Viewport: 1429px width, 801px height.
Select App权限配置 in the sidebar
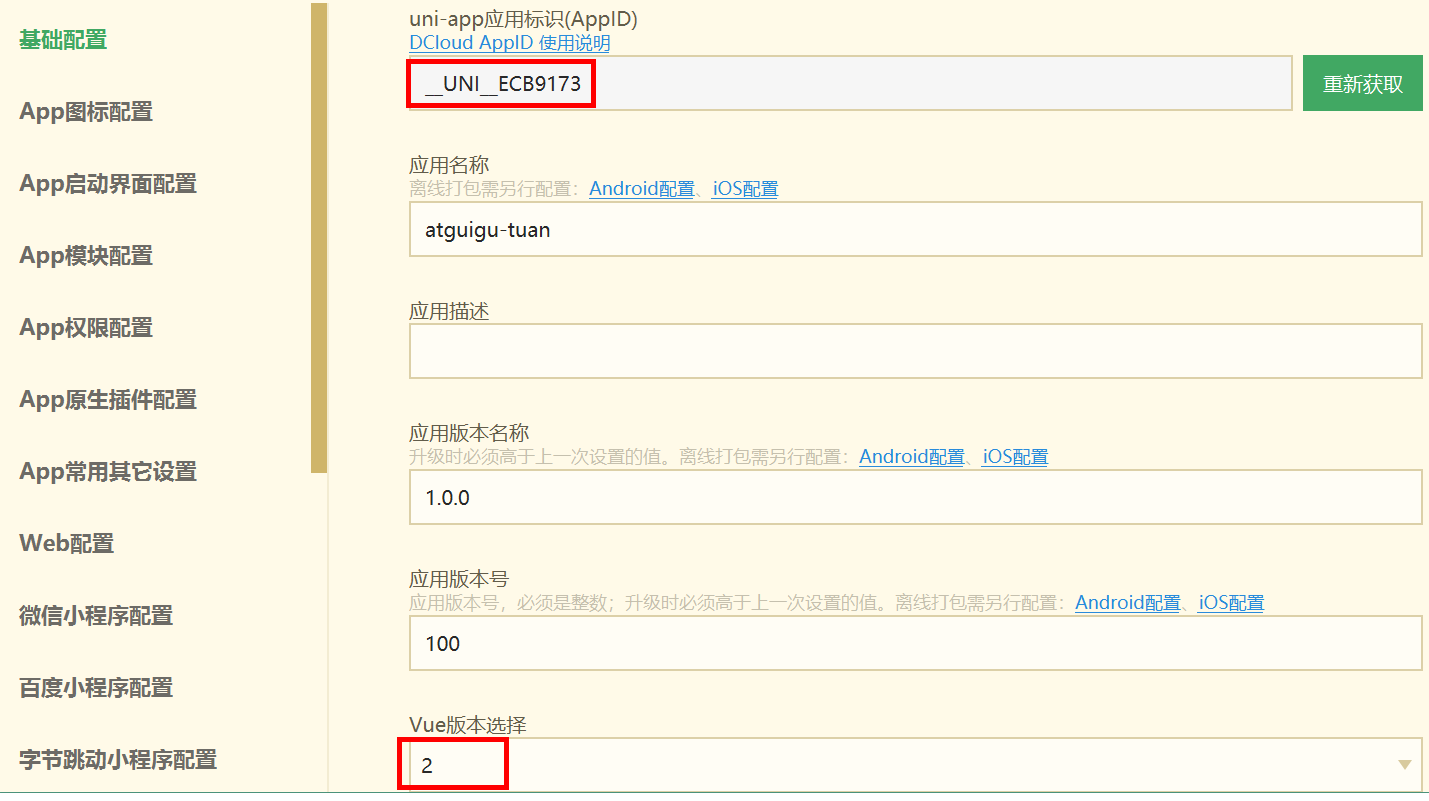click(x=86, y=328)
